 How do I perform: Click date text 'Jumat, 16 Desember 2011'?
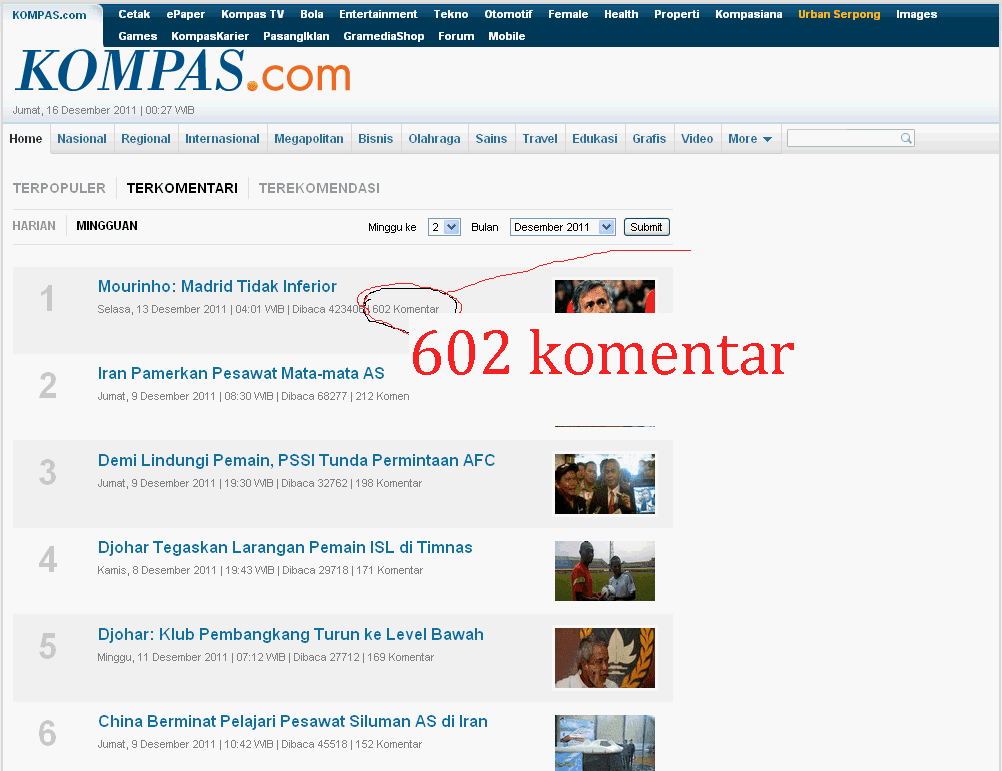[x=74, y=110]
